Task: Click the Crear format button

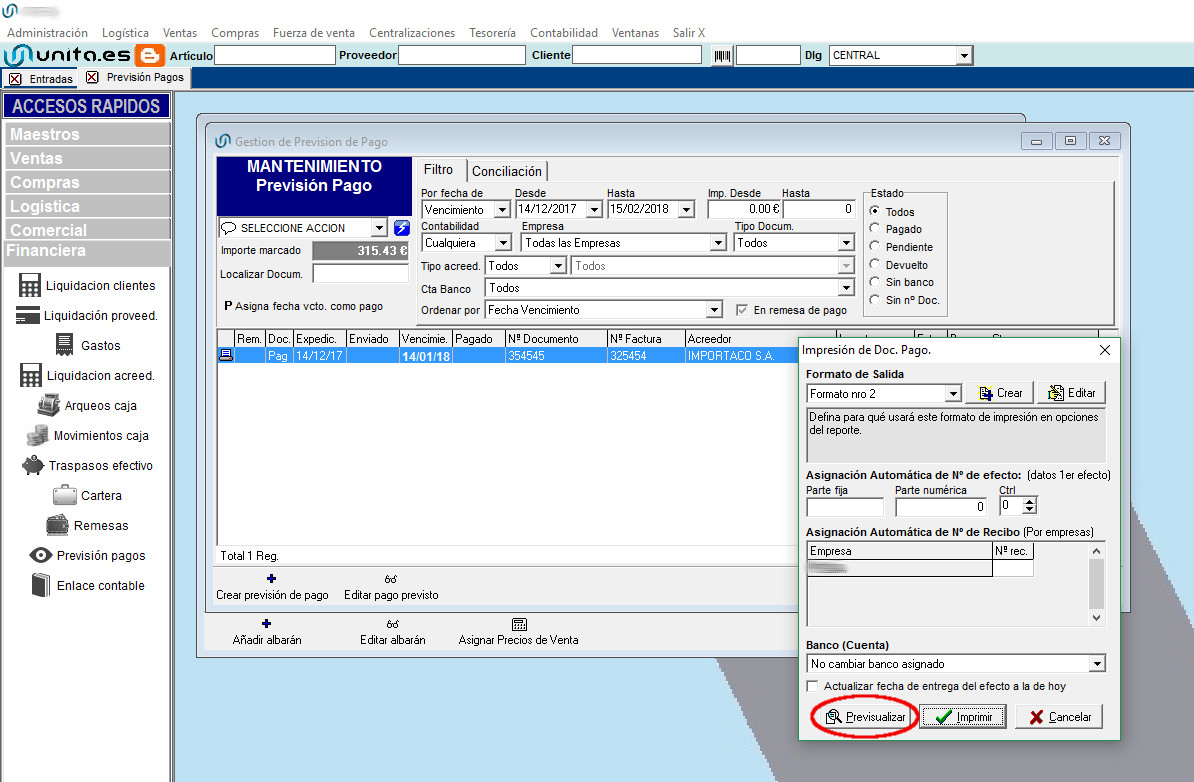Action: [x=1000, y=393]
